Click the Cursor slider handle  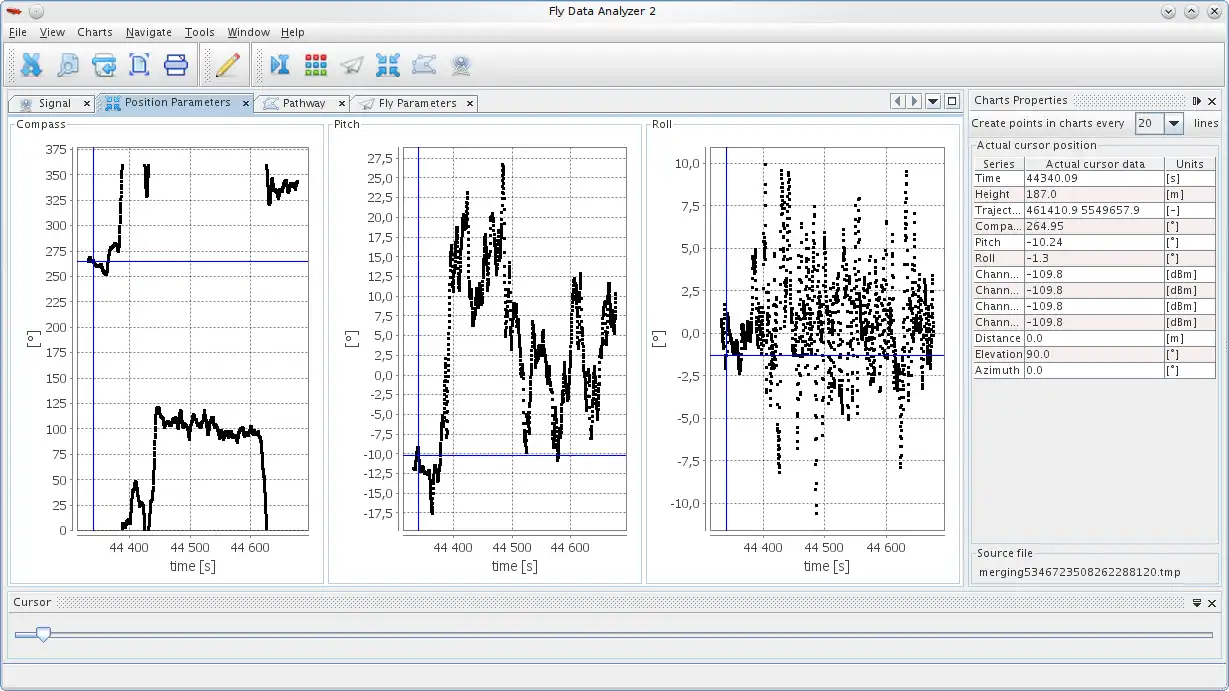(43, 634)
